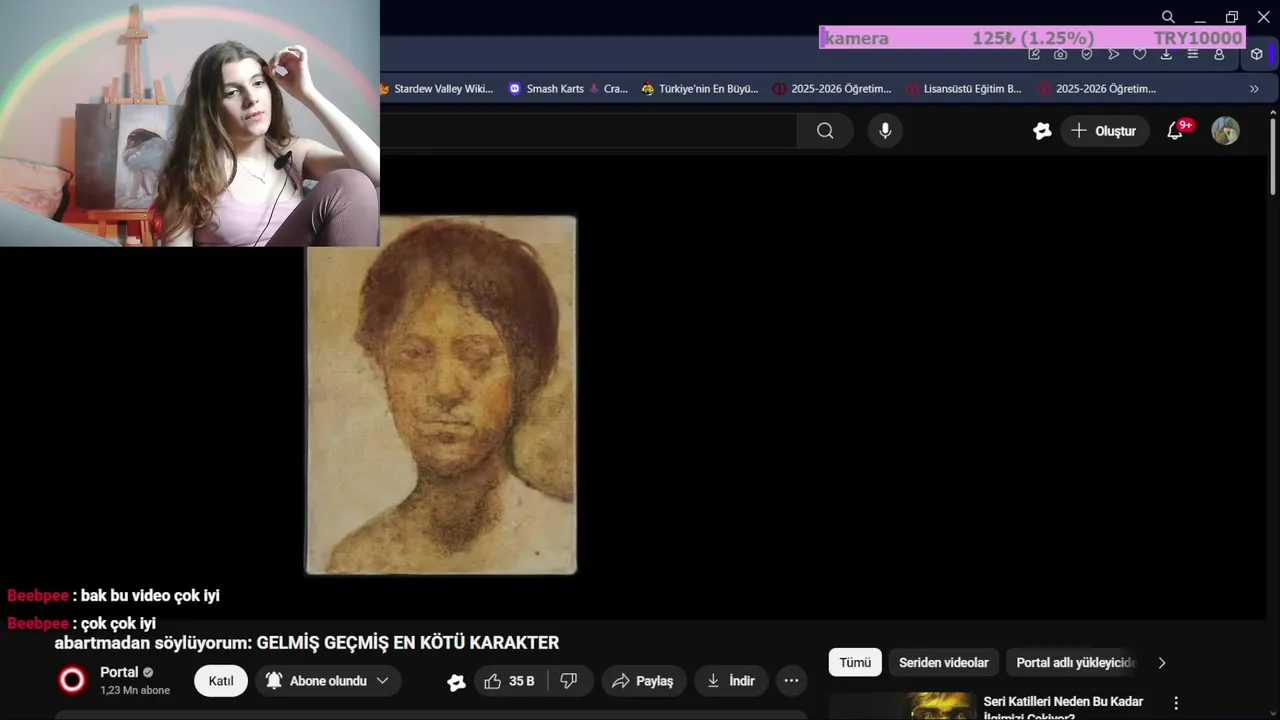Image resolution: width=1280 pixels, height=720 pixels.
Task: Click the Beebpee message çok çok iyi
Action: [81, 623]
